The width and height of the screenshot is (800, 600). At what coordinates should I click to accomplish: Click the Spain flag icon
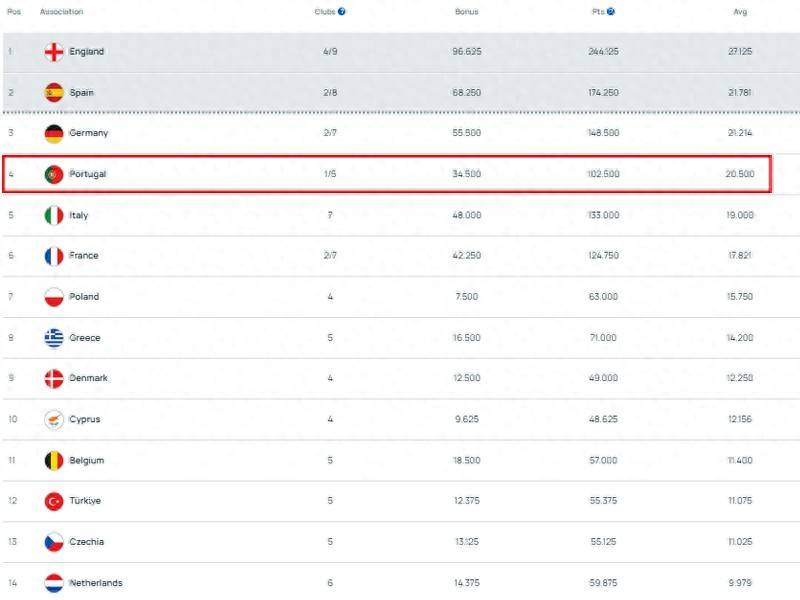click(54, 92)
